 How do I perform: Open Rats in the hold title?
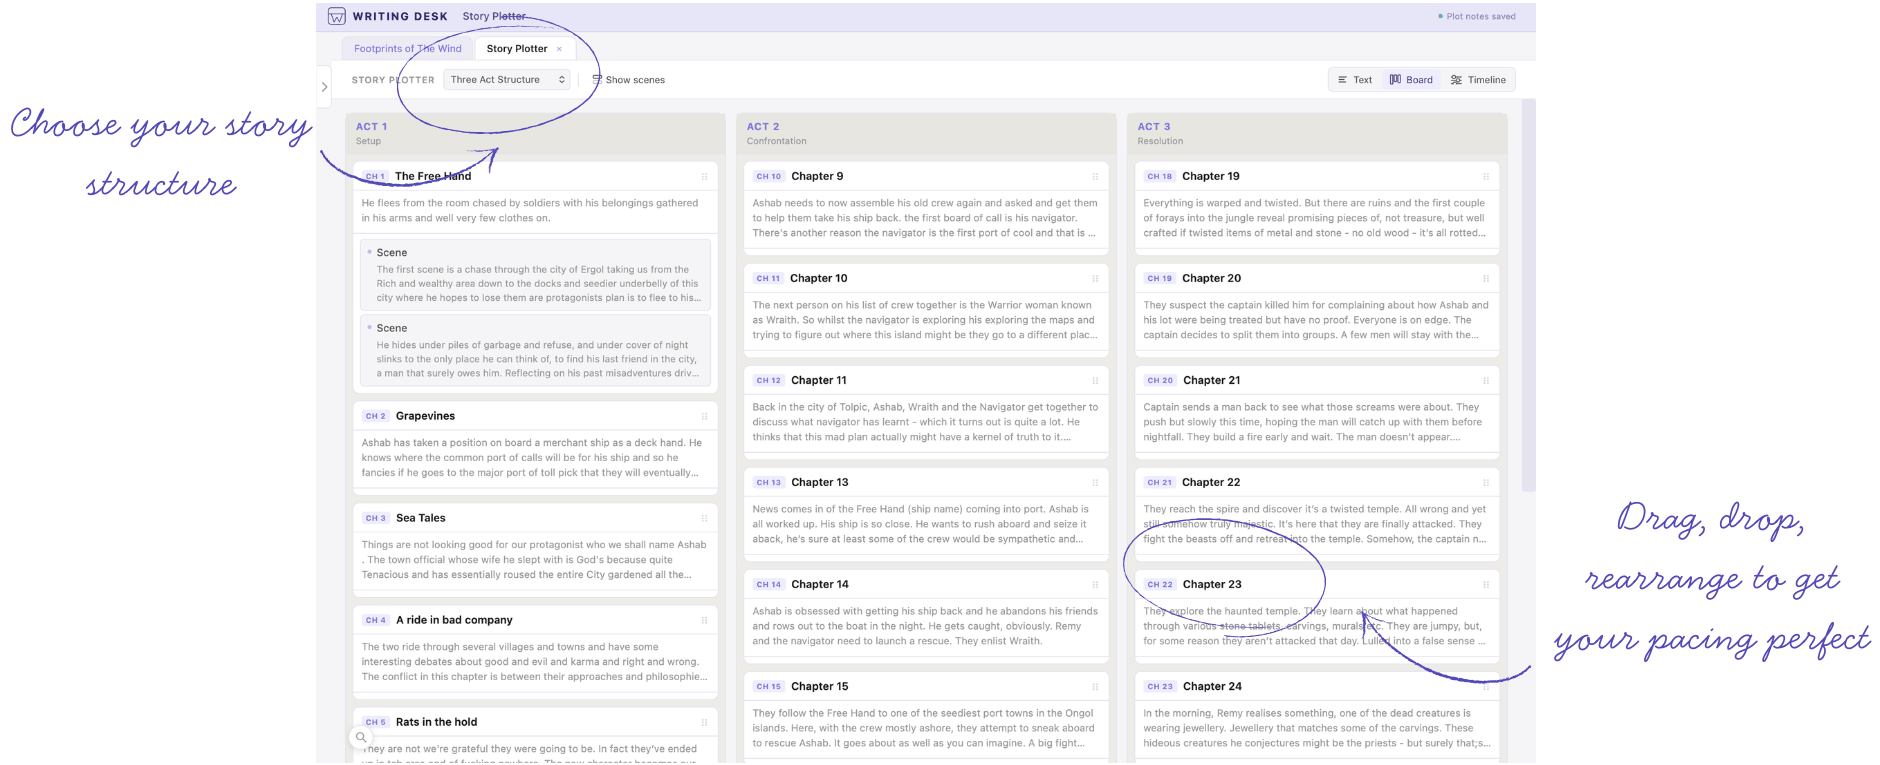click(x=436, y=722)
